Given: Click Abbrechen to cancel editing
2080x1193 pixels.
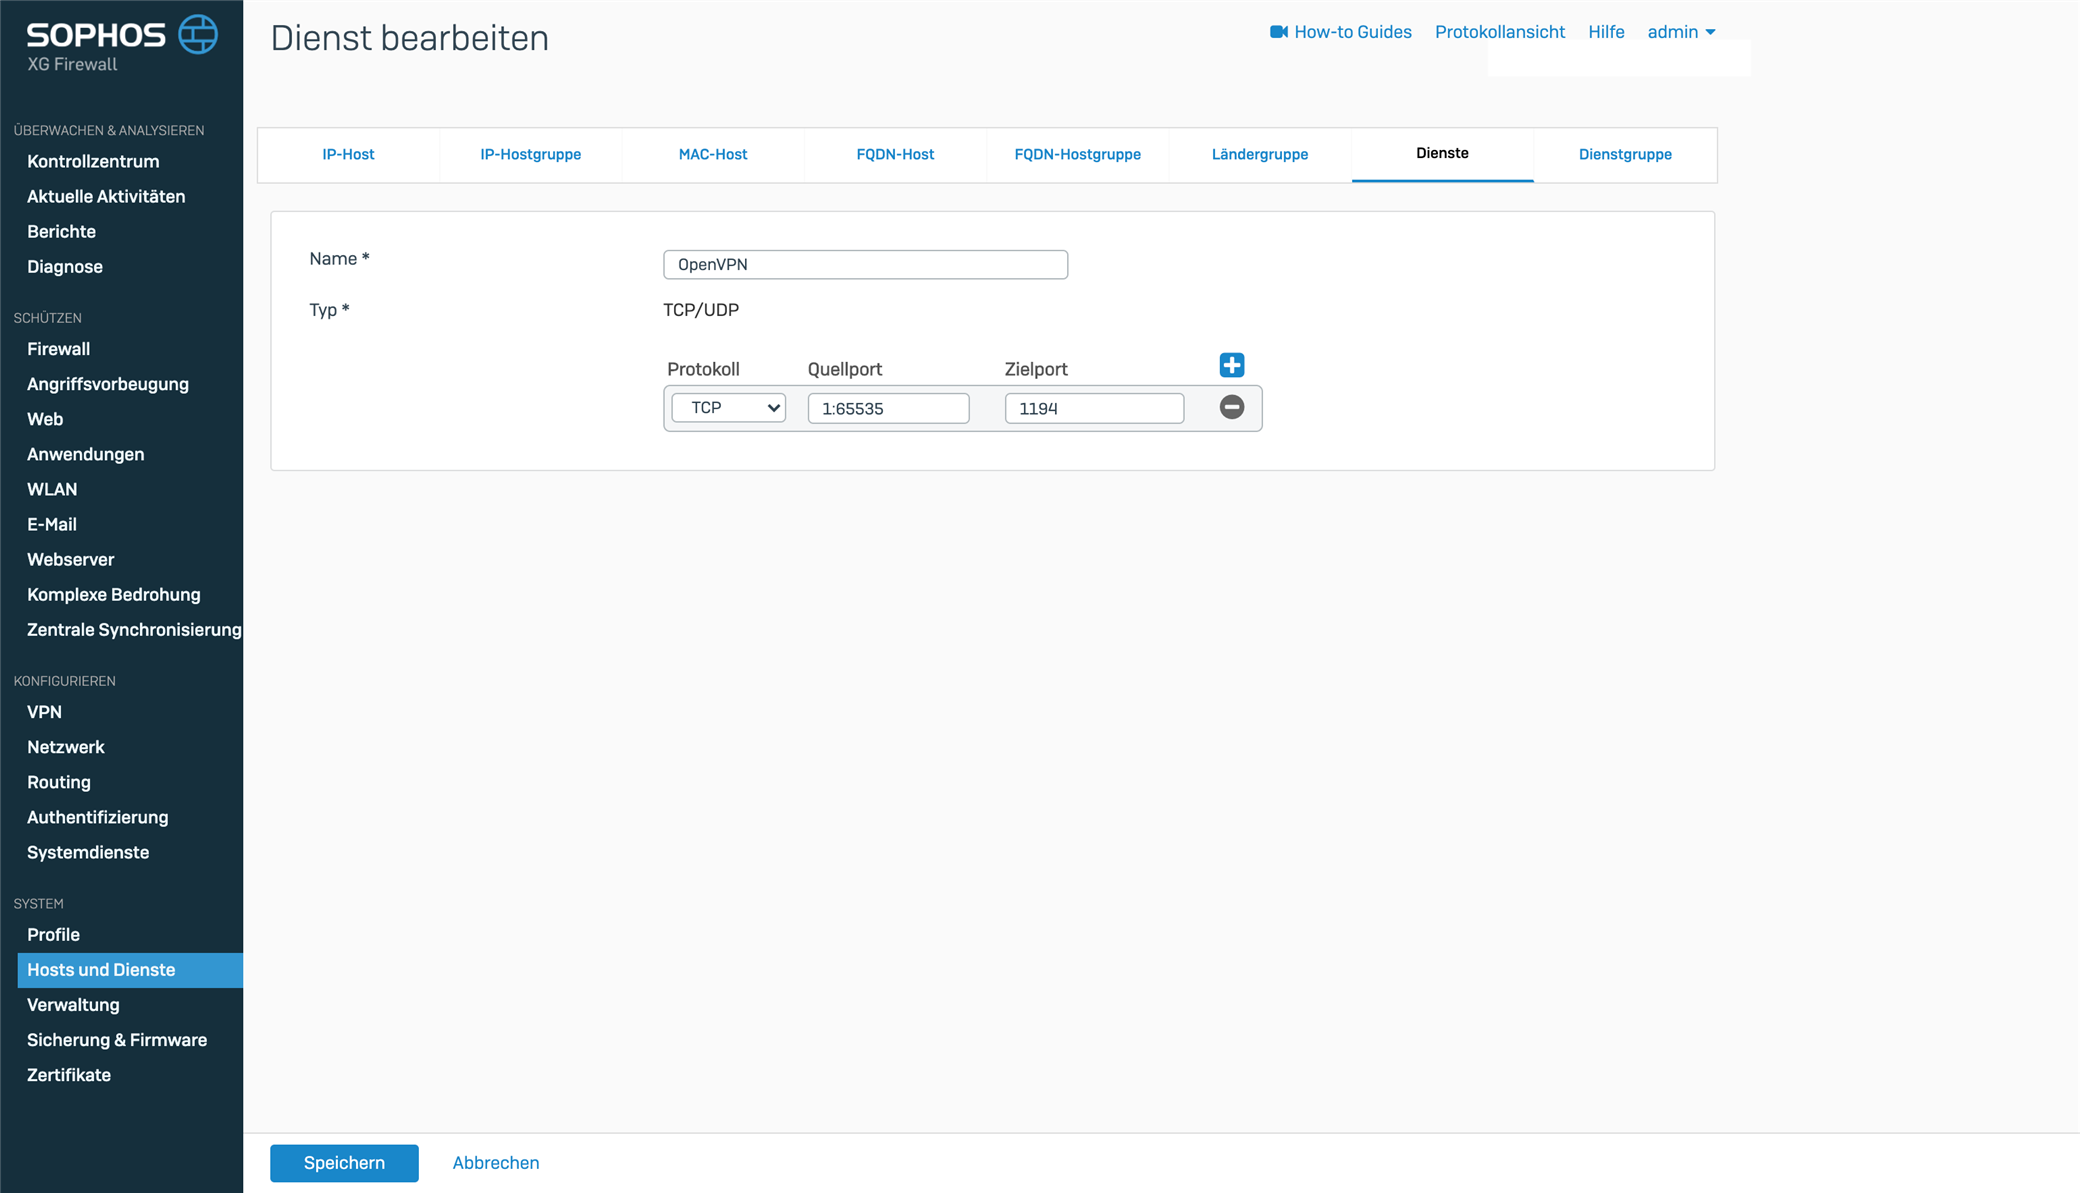Looking at the screenshot, I should (495, 1163).
